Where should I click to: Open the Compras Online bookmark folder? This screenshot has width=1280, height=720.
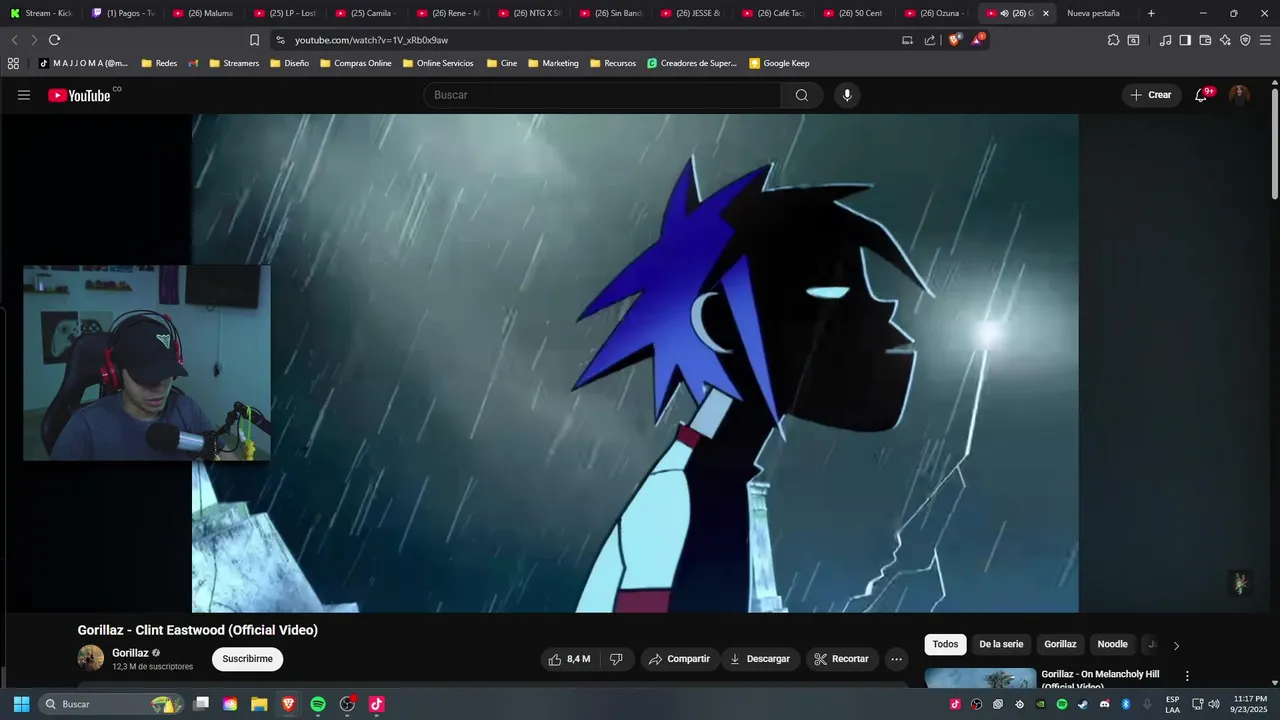356,63
